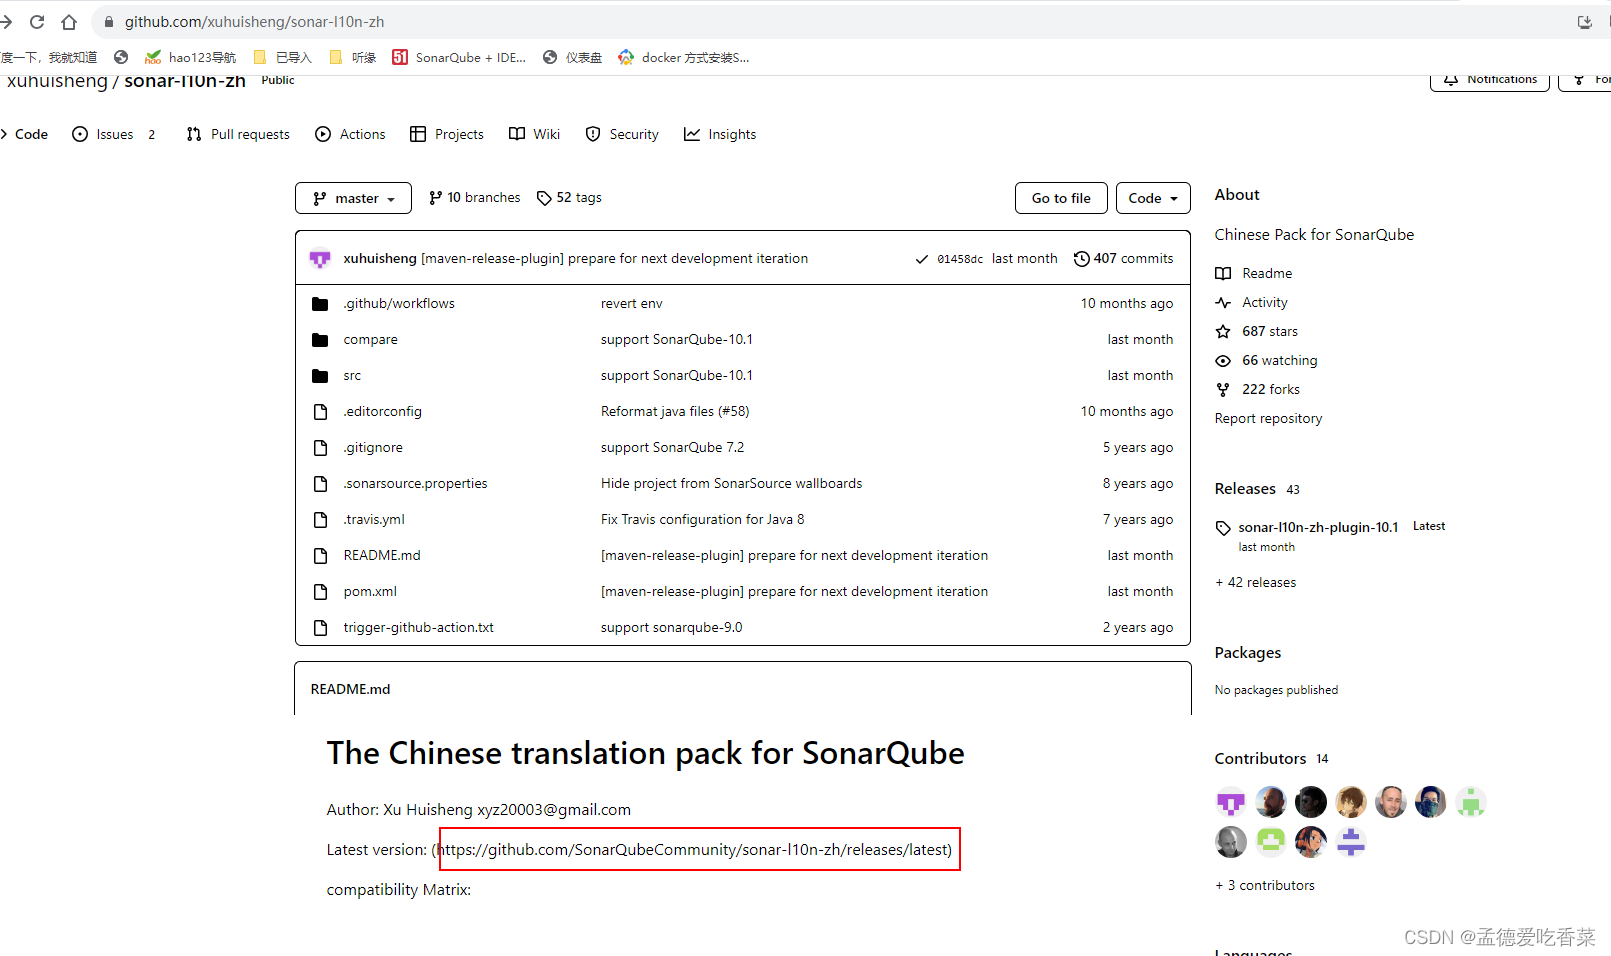
Task: Open the Pull requests tab
Action: (x=238, y=134)
